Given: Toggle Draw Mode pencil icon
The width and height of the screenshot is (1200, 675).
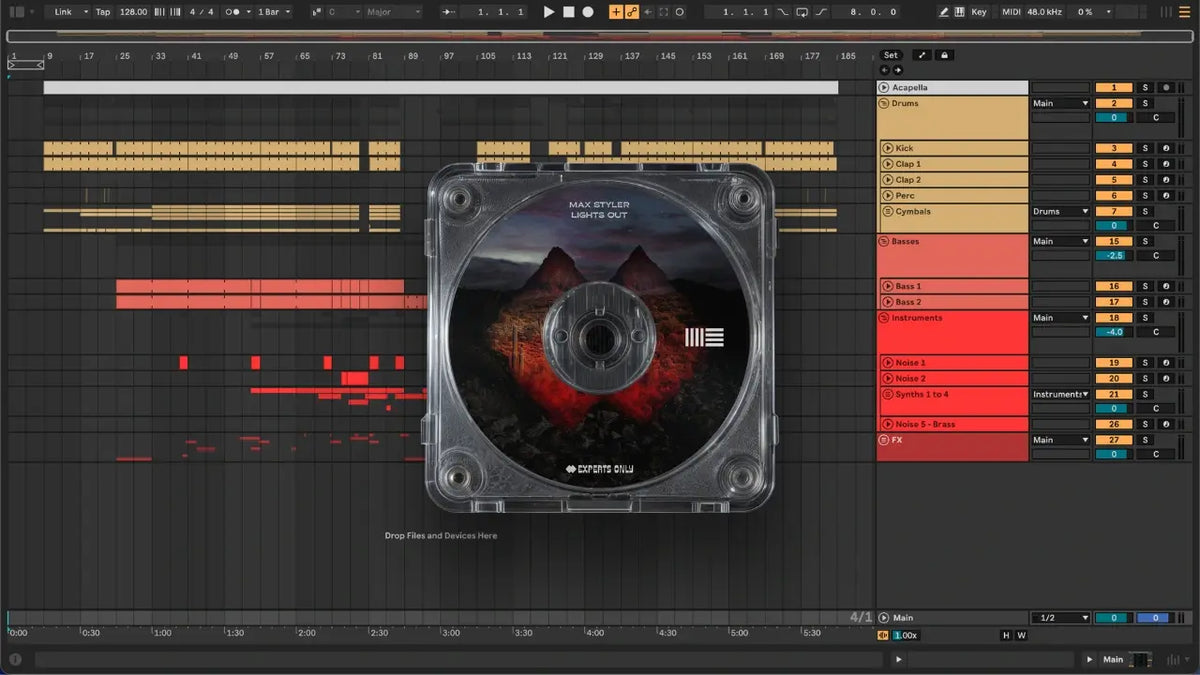Looking at the screenshot, I should 944,12.
